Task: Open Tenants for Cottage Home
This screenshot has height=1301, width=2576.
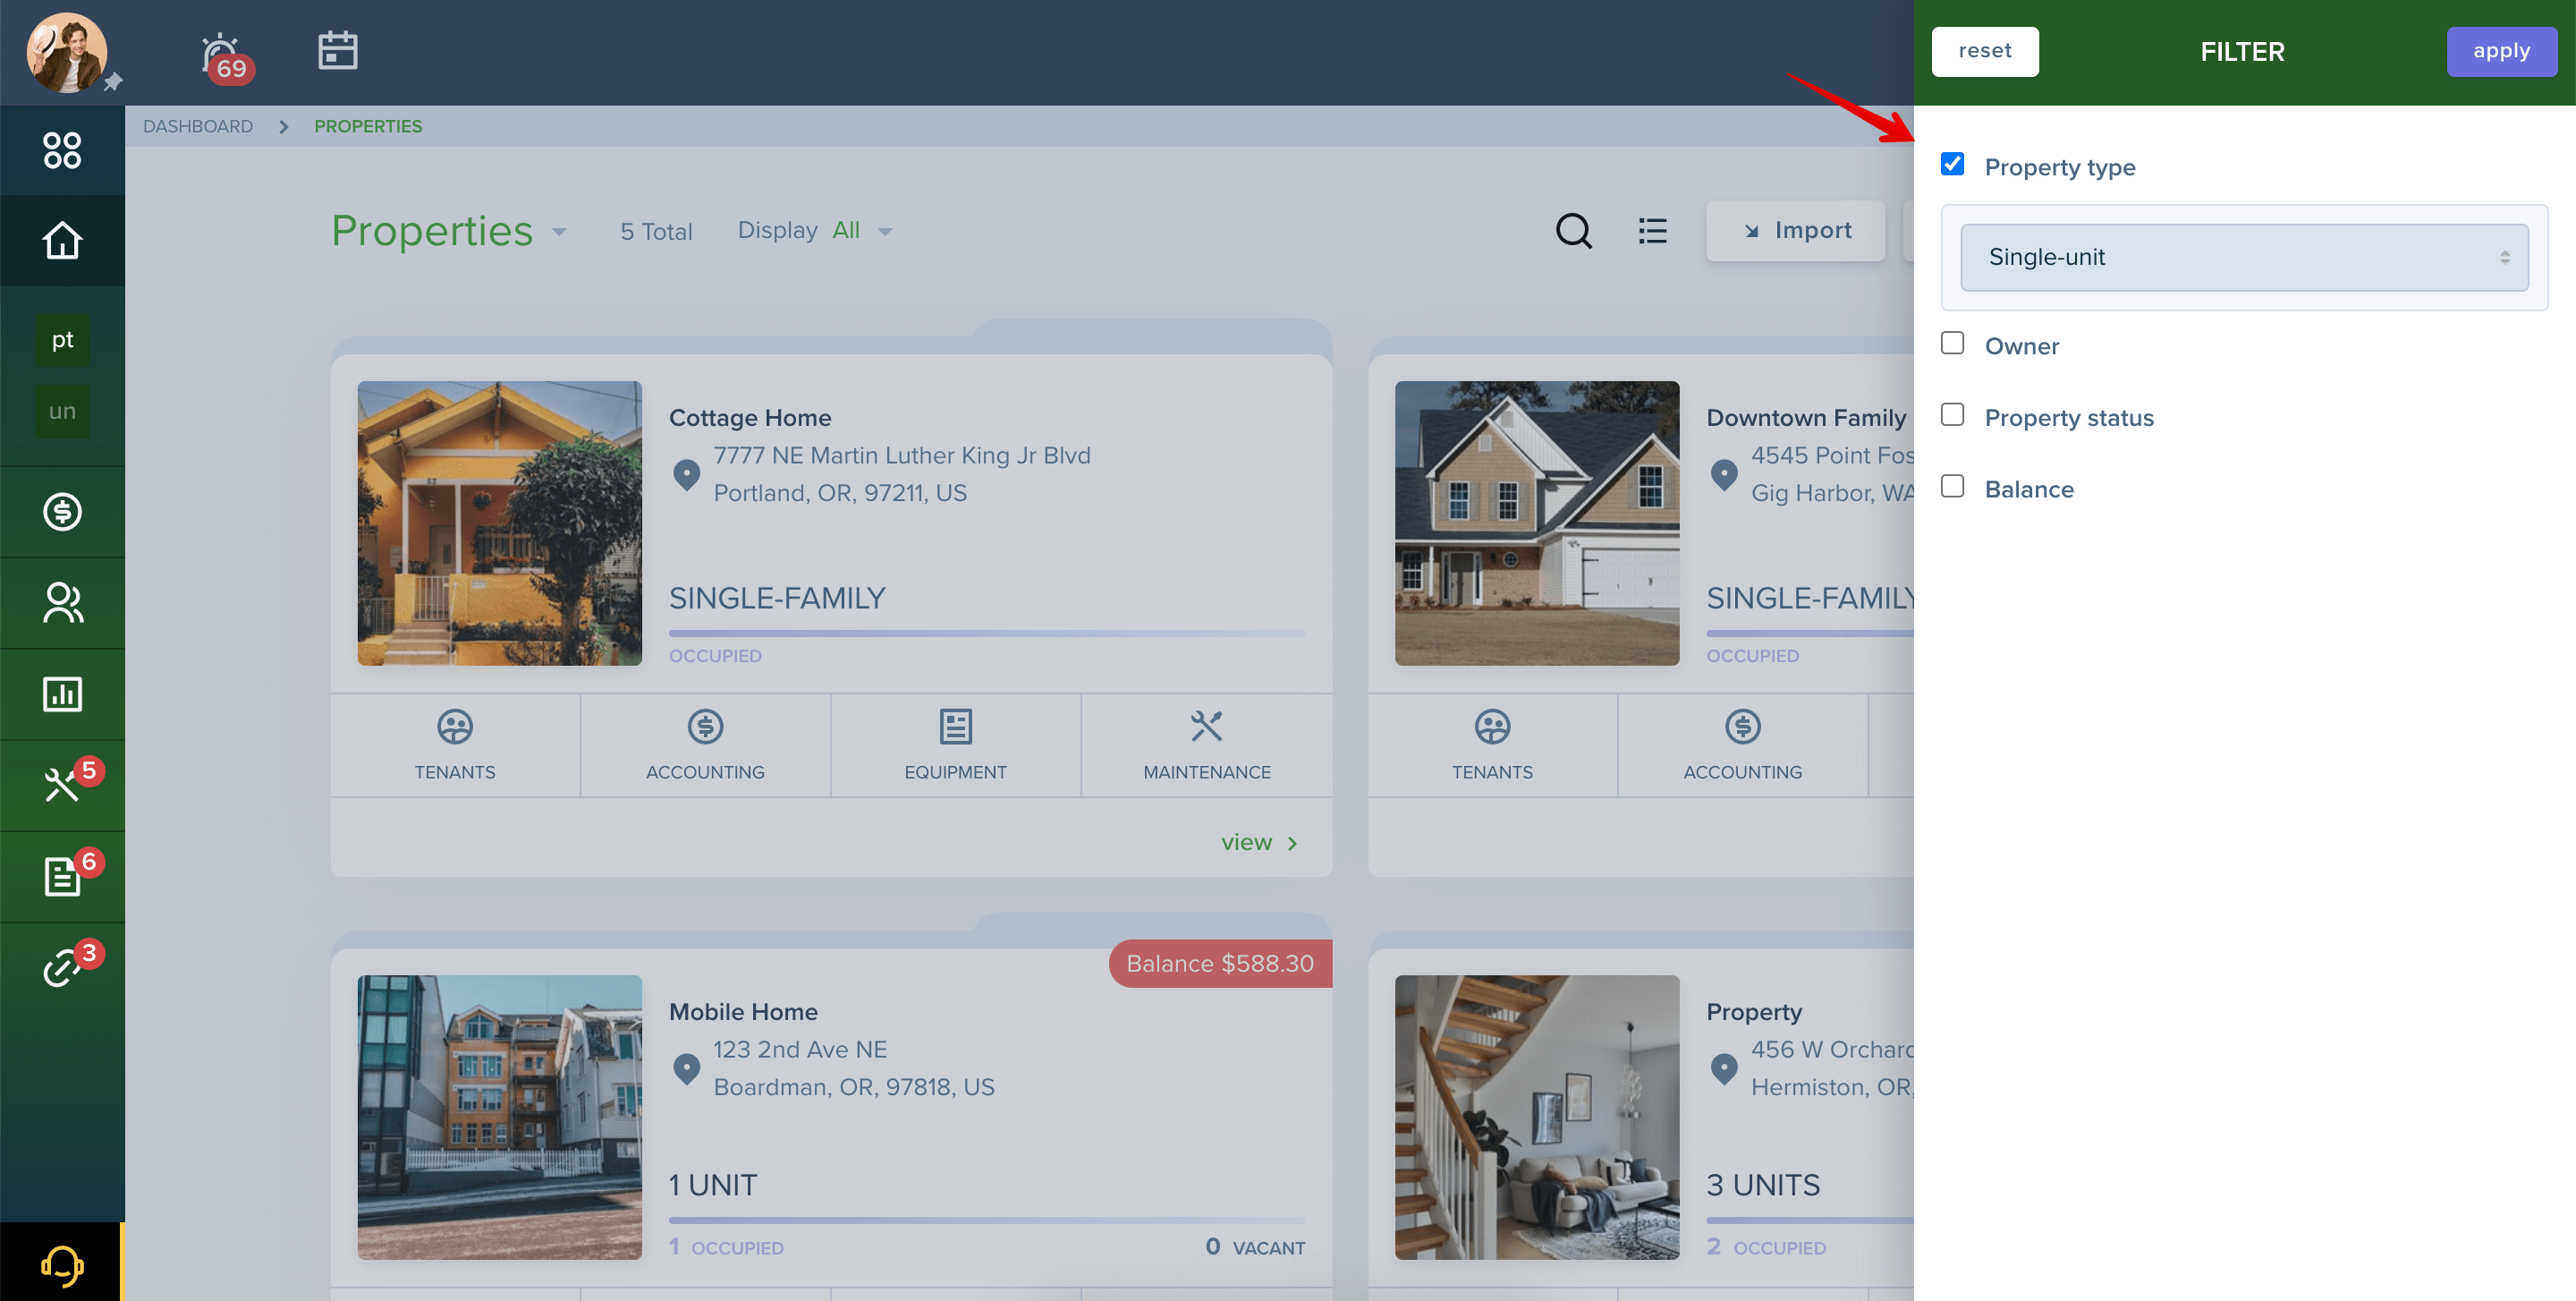Action: click(455, 745)
